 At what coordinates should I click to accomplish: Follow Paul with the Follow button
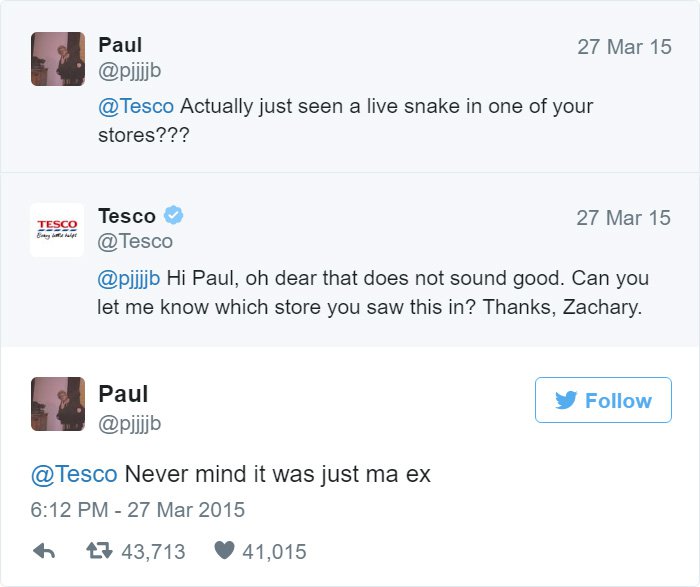(603, 400)
